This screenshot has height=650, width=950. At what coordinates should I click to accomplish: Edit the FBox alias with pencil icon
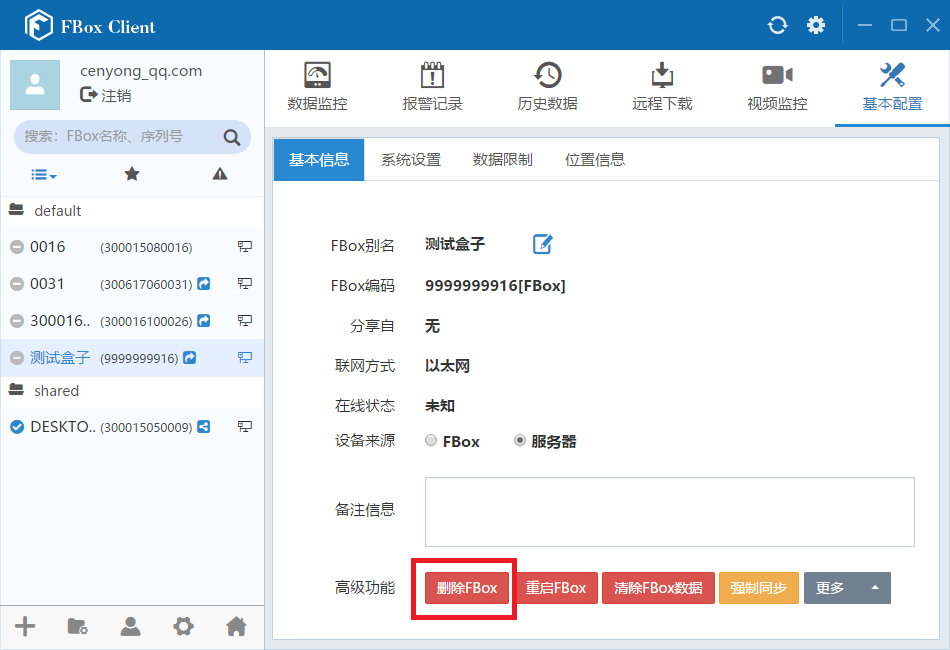click(x=542, y=244)
